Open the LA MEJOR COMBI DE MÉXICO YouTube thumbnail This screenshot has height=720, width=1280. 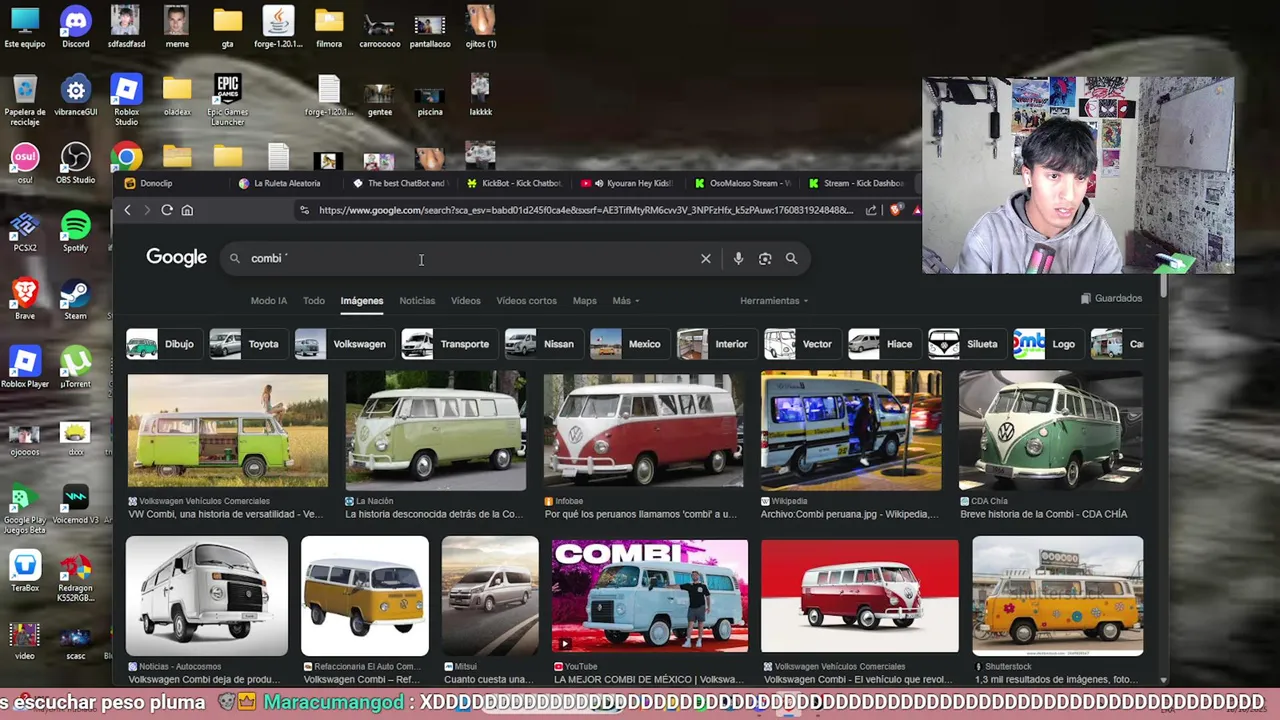(650, 596)
